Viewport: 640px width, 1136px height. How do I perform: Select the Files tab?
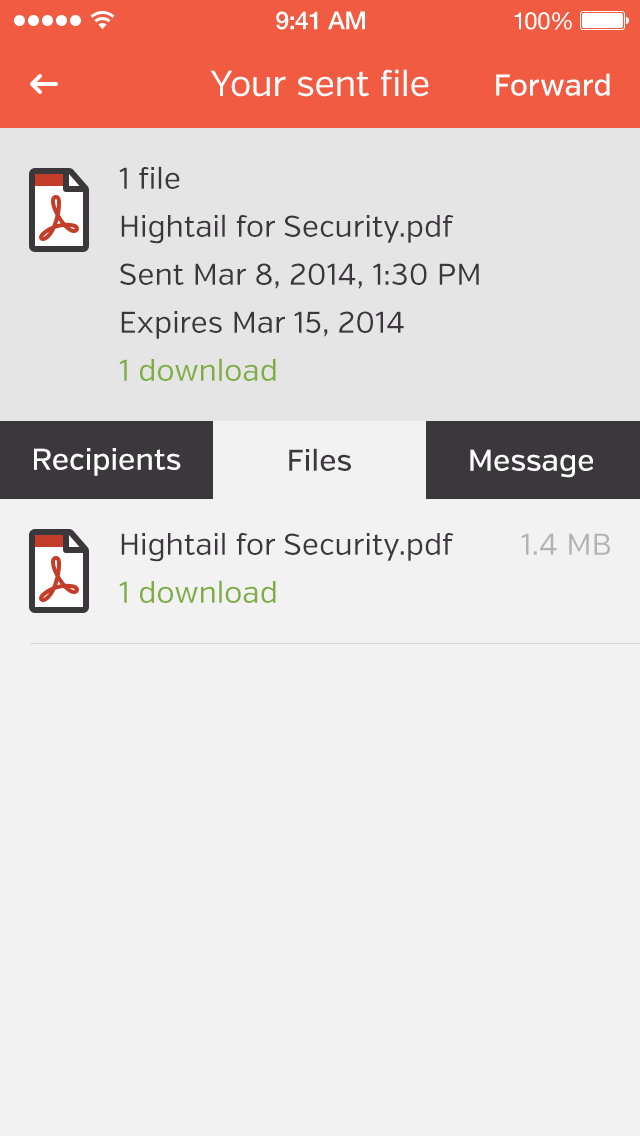point(319,460)
